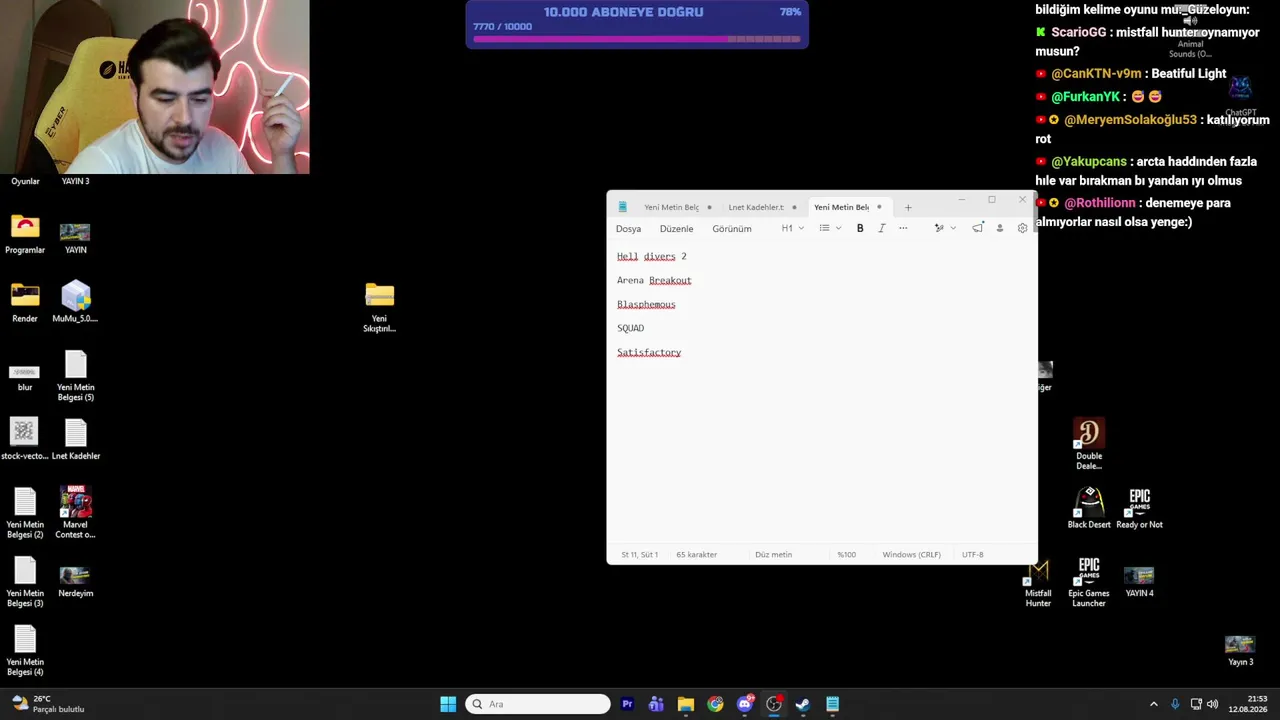The width and height of the screenshot is (1280, 720).
Task: Expand the AI rewrite dropdown arrow
Action: (953, 228)
